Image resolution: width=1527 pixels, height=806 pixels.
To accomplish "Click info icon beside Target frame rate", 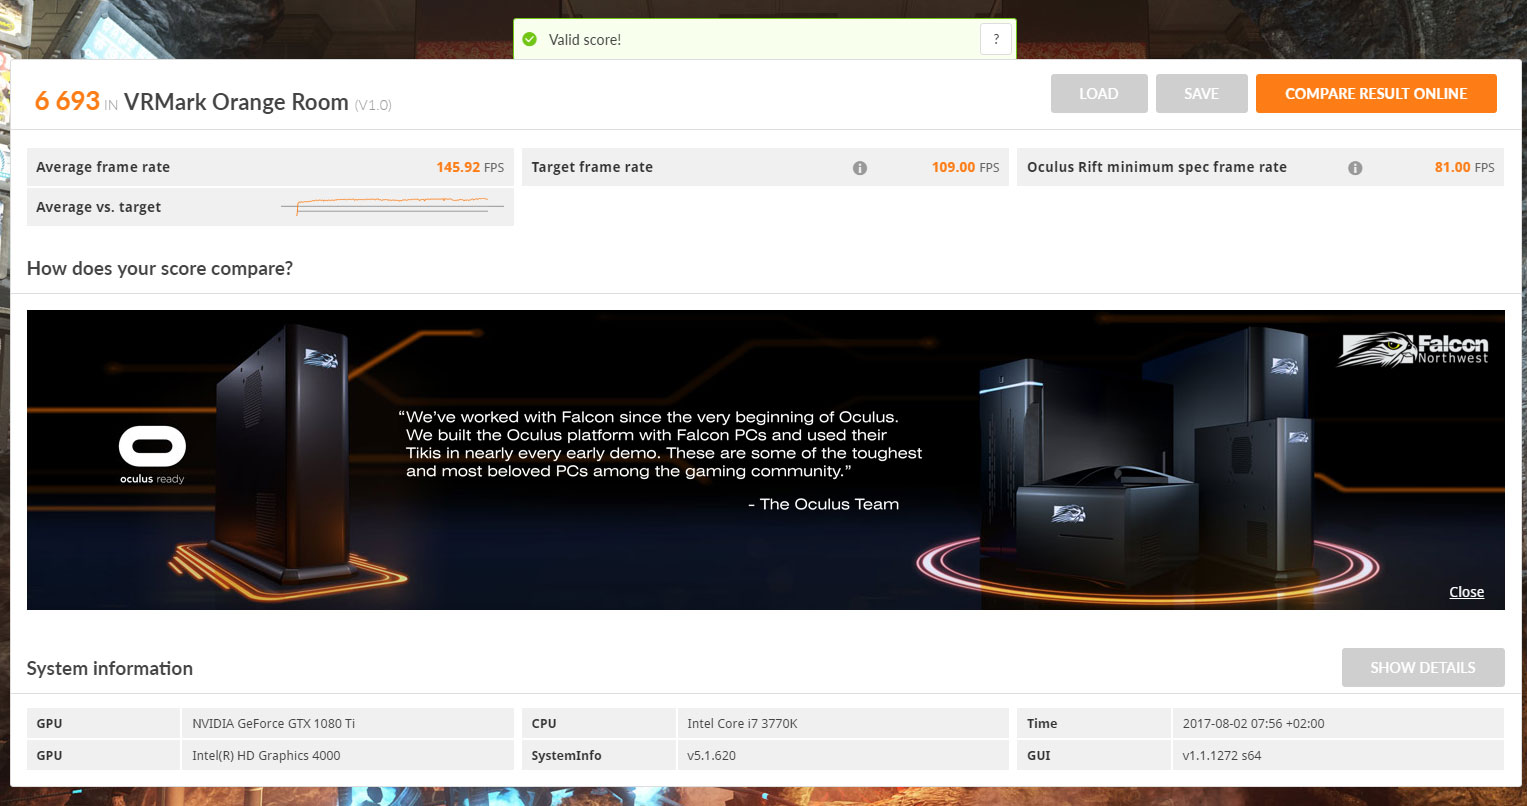I will coord(860,168).
